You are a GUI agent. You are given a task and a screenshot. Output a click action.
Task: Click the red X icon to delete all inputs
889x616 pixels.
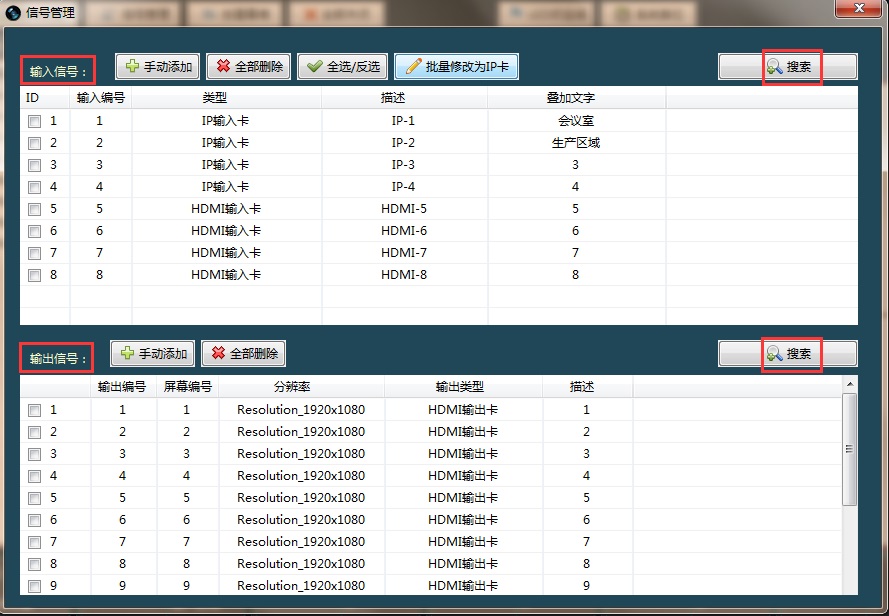(x=222, y=67)
